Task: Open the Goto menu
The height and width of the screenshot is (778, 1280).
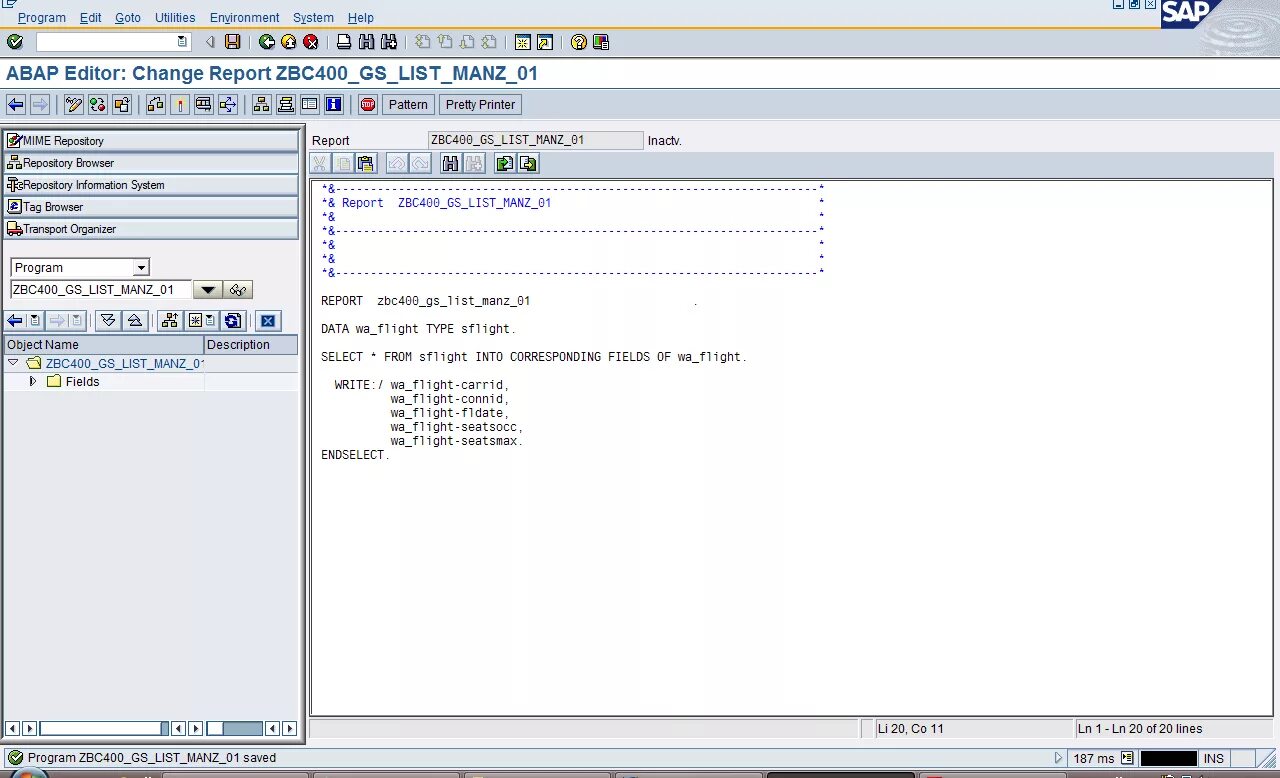Action: tap(128, 18)
